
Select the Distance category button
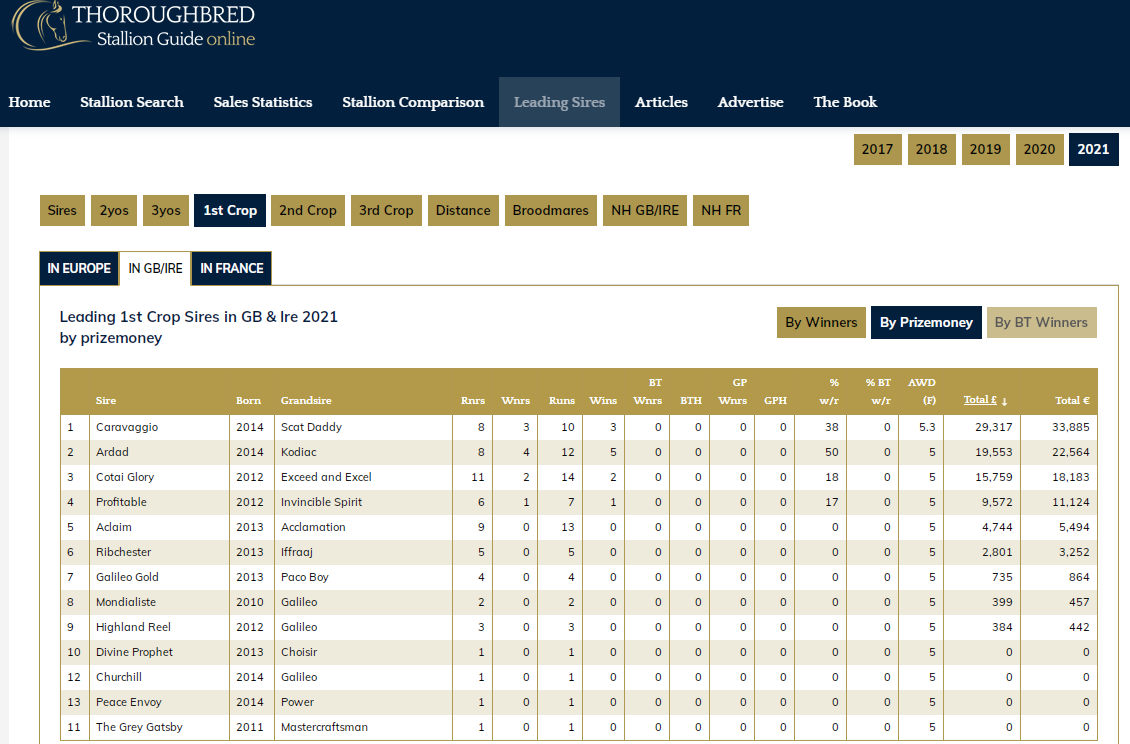463,210
